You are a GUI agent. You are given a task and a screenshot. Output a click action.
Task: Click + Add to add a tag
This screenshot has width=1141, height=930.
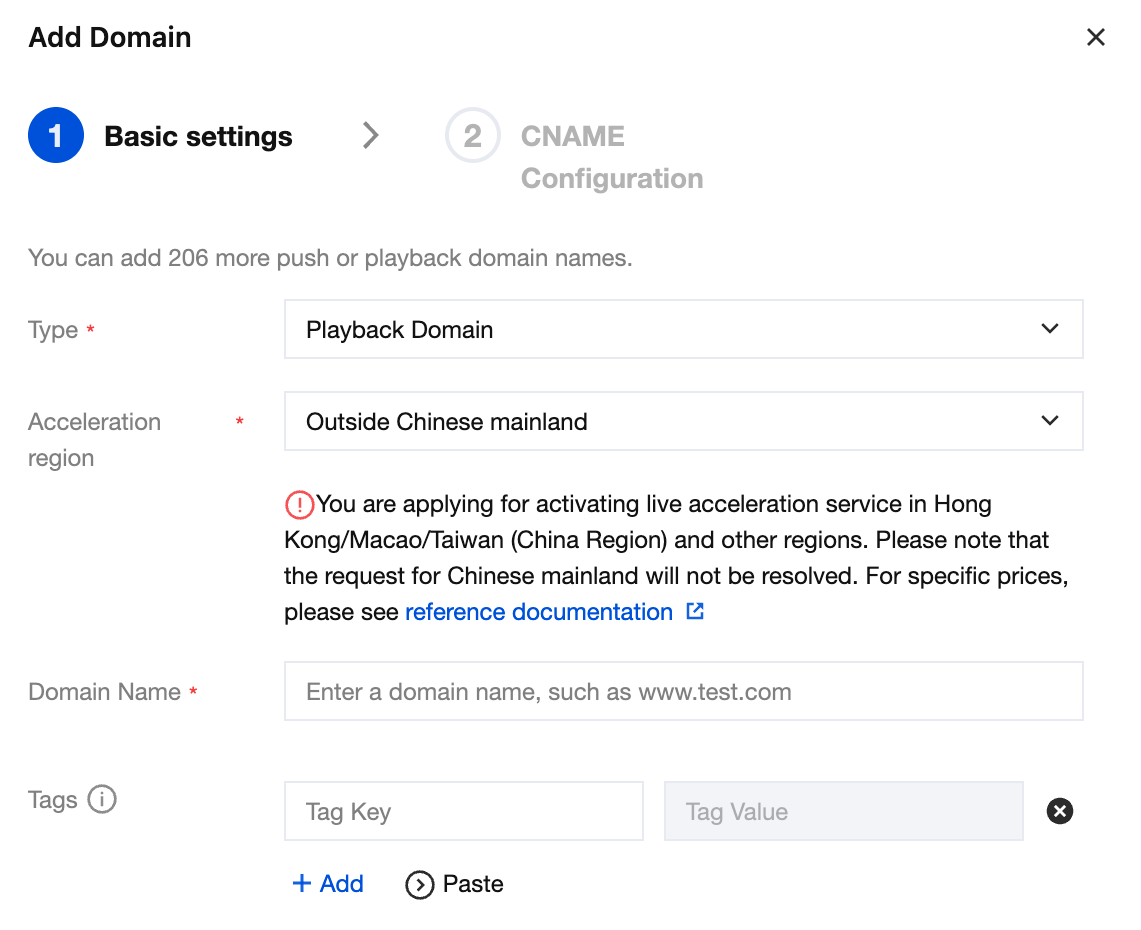328,884
